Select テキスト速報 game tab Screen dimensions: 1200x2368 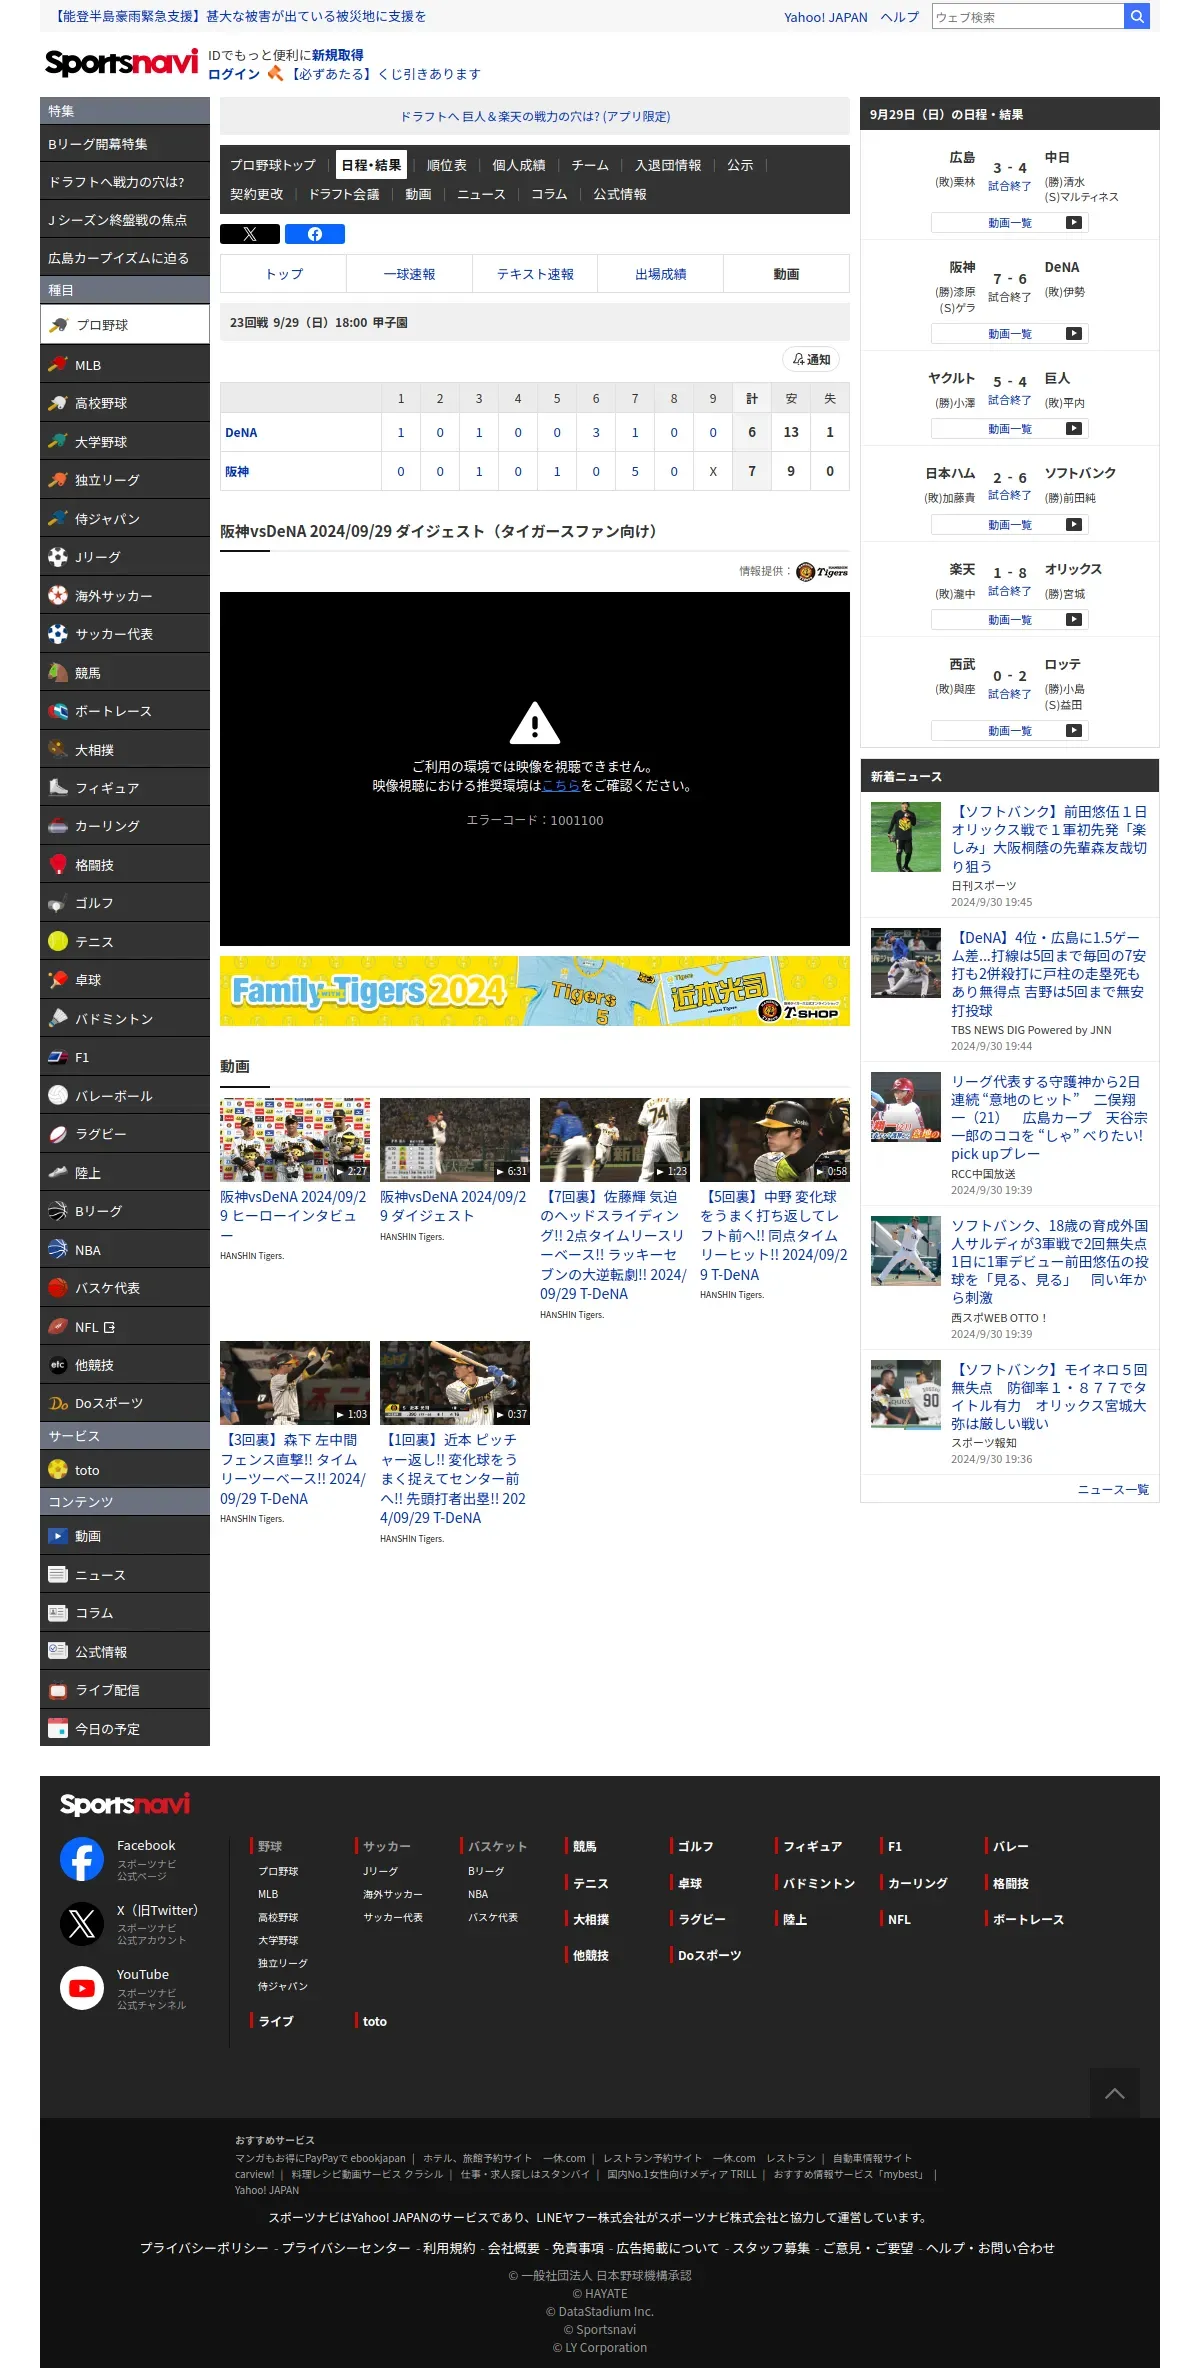pos(535,273)
